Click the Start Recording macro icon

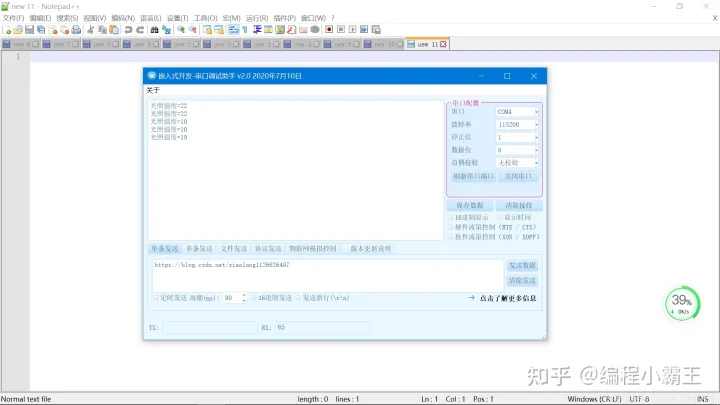click(x=328, y=30)
